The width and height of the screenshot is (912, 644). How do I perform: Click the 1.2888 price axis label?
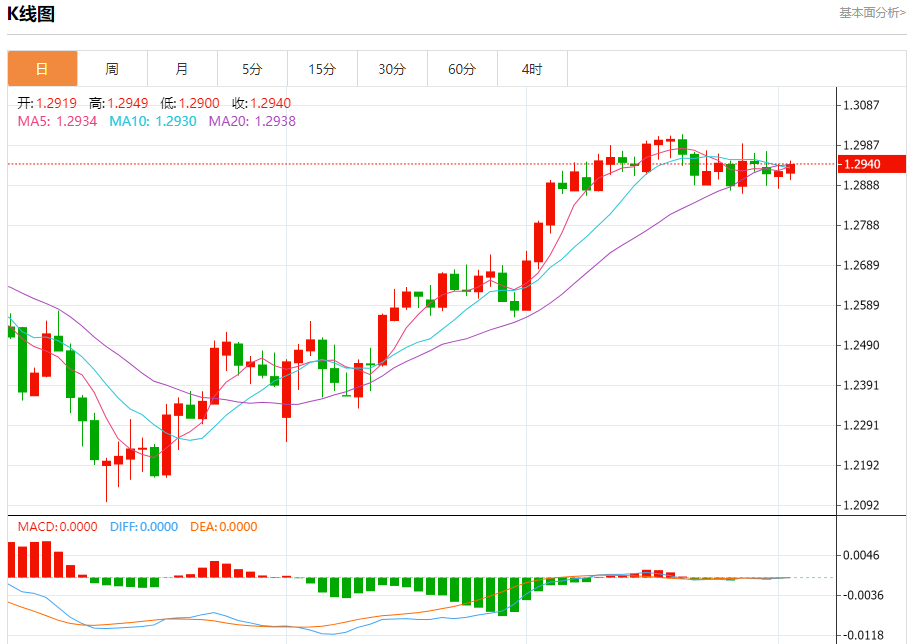(x=861, y=186)
